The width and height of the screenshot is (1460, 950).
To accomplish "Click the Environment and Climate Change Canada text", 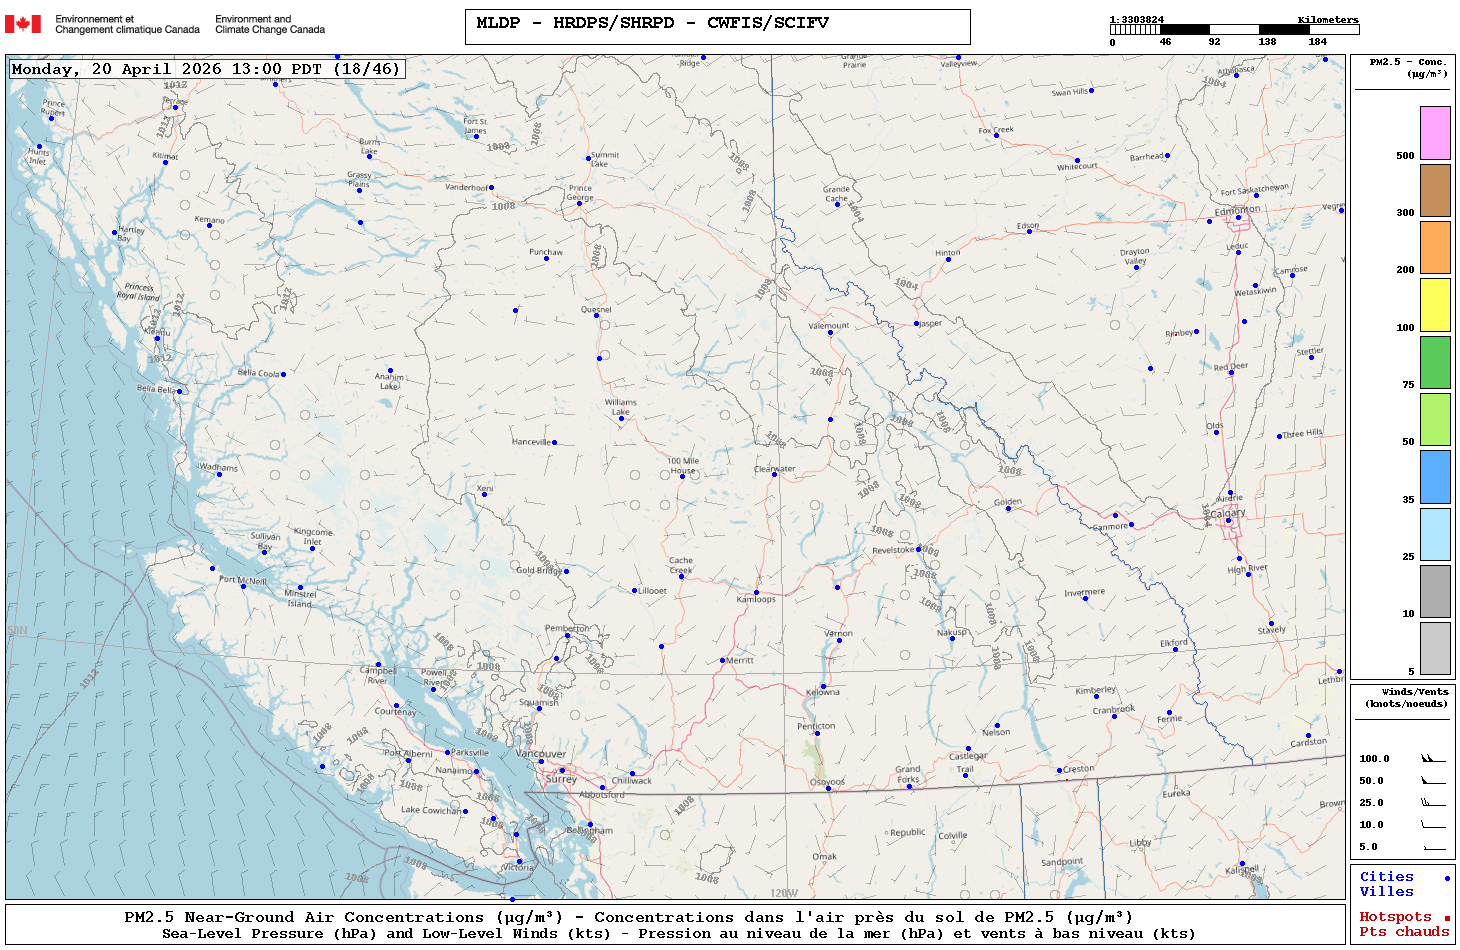I will pyautogui.click(x=270, y=24).
